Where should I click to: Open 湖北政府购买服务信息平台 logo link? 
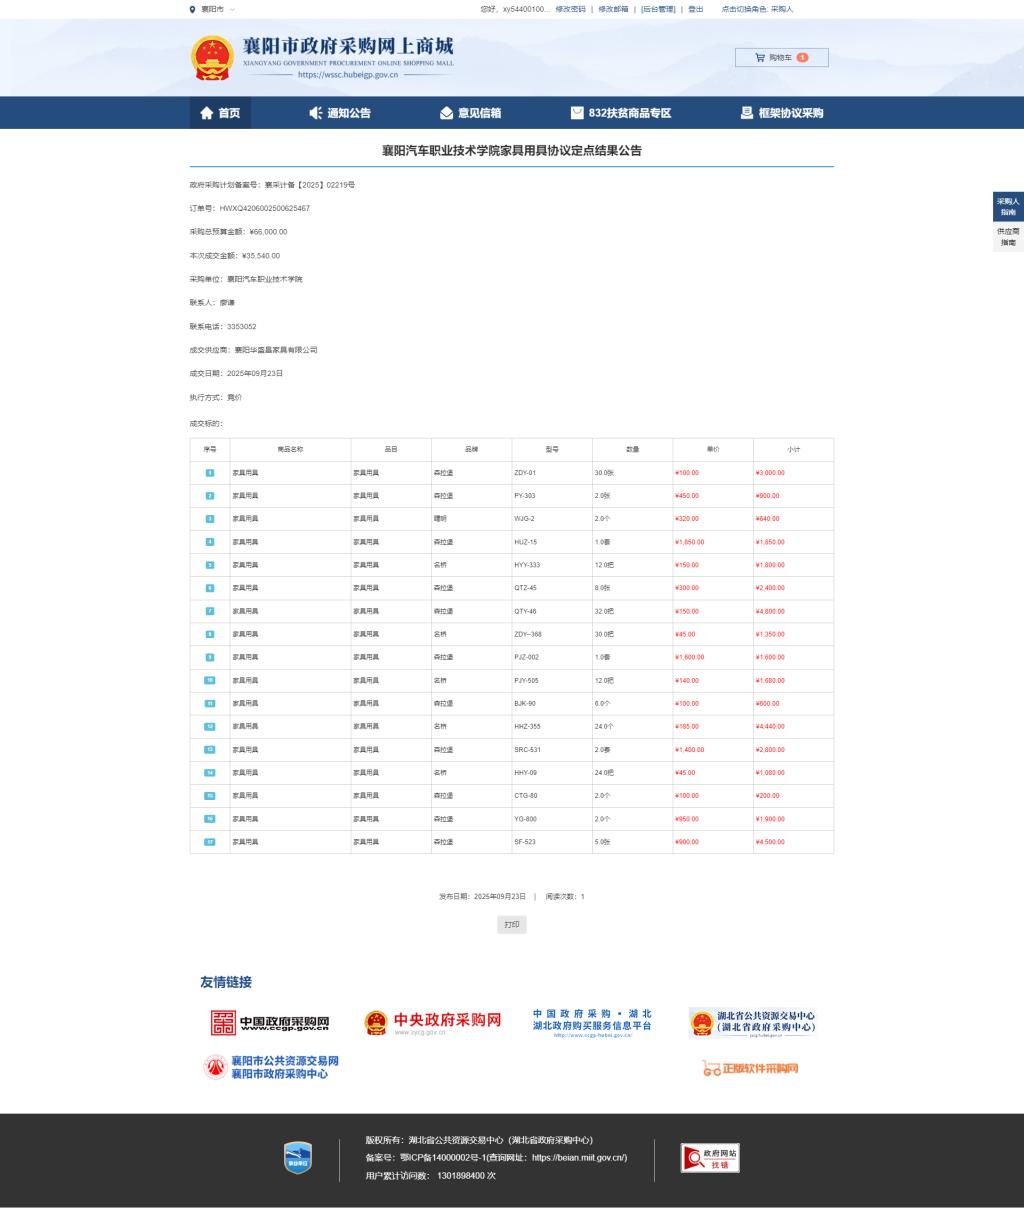tap(592, 1022)
